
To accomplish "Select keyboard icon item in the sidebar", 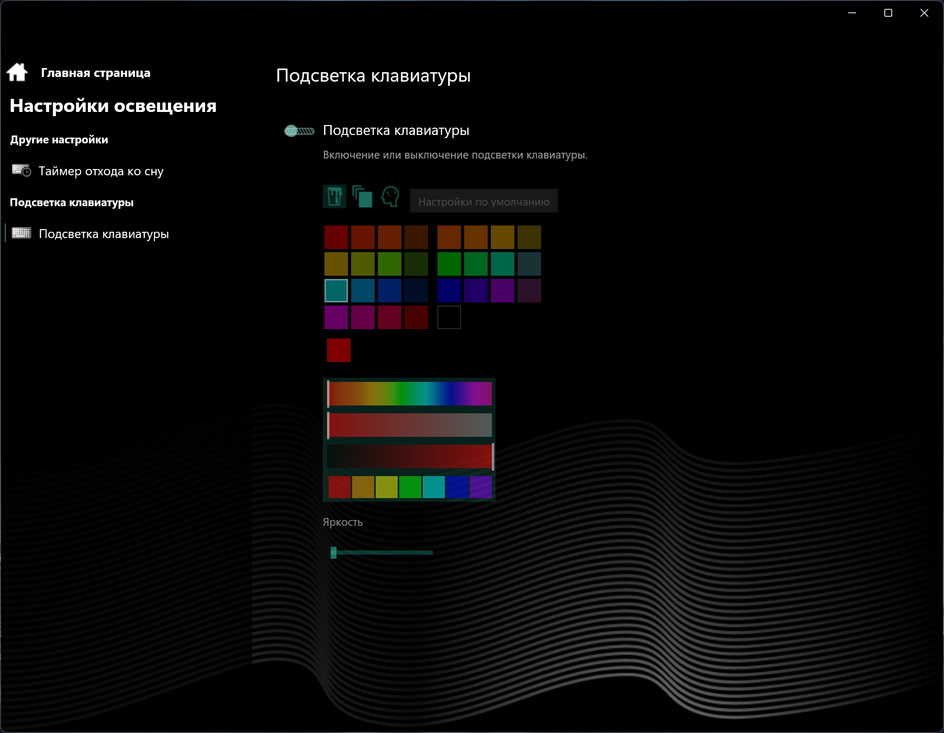I will 22,233.
